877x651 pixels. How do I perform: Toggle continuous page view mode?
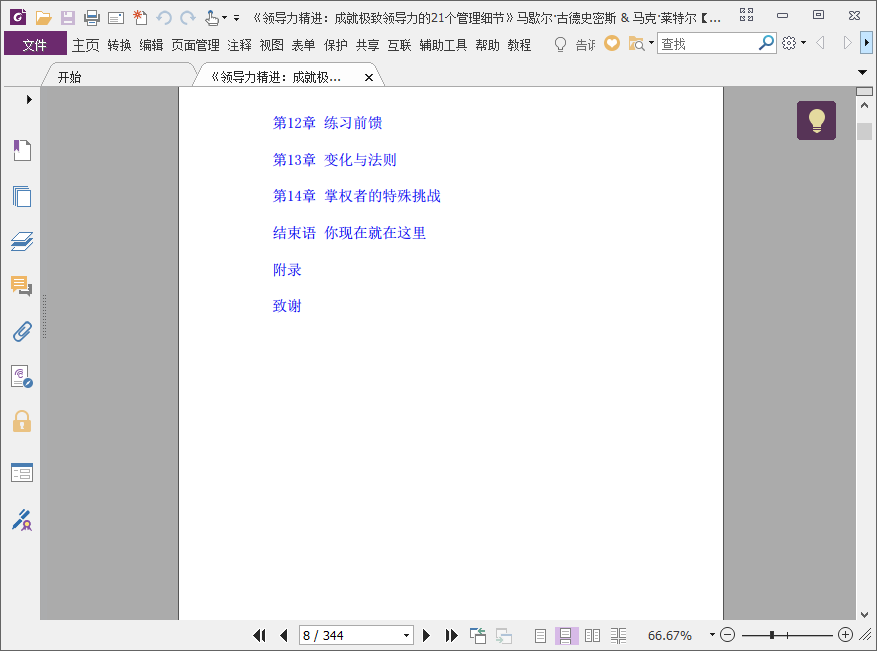[x=566, y=635]
